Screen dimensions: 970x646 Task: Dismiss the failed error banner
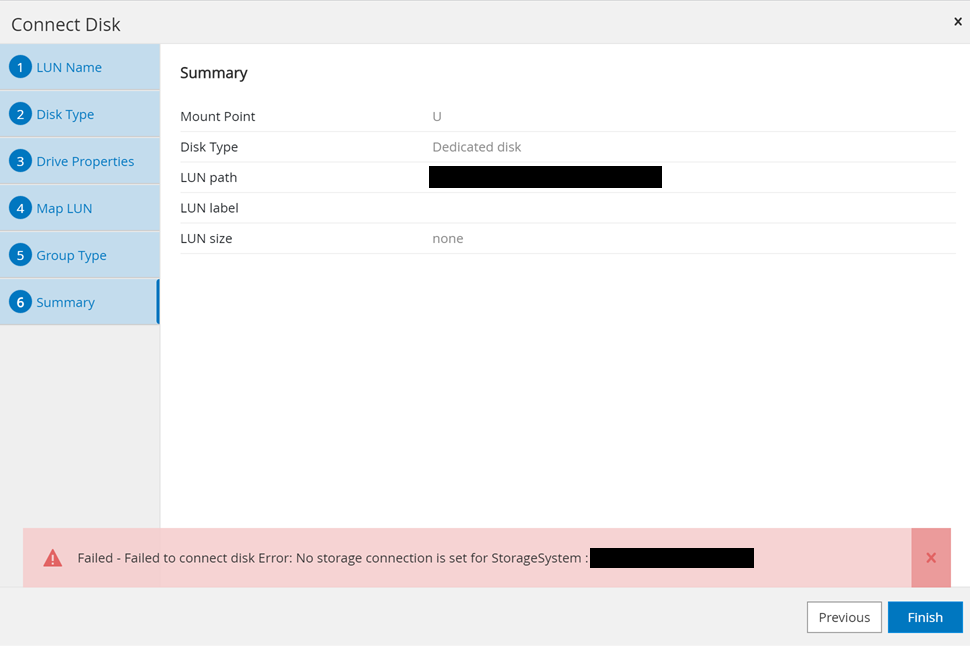pos(931,558)
